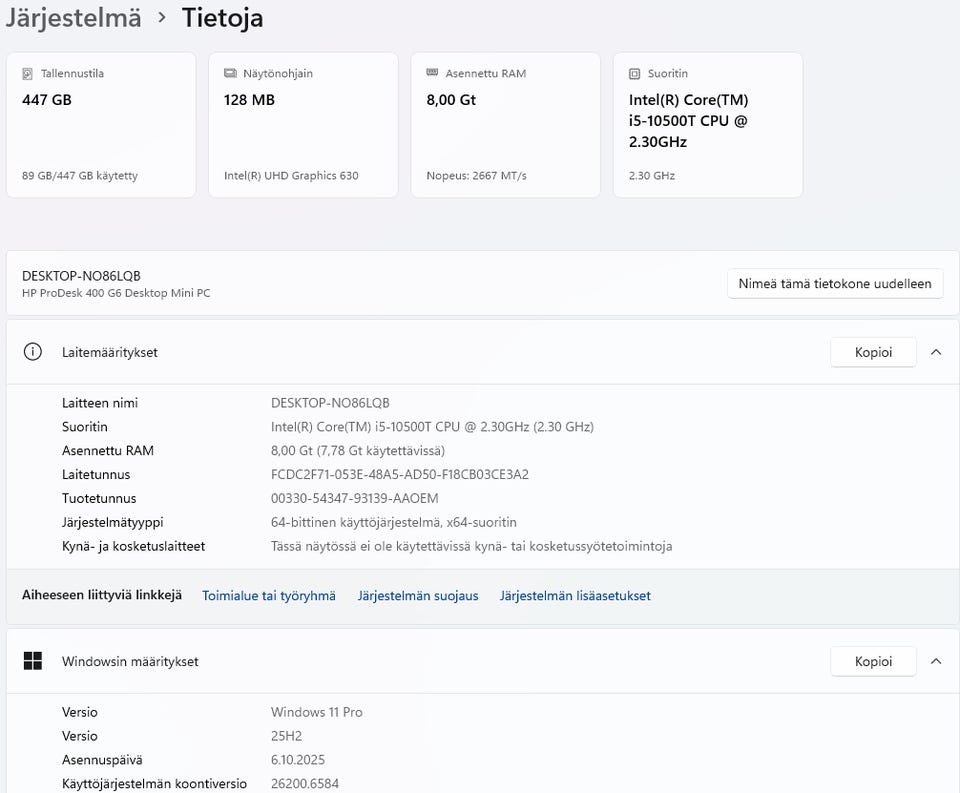960x793 pixels.
Task: Collapse the Windowsin määritykset section chevron
Action: click(x=936, y=661)
